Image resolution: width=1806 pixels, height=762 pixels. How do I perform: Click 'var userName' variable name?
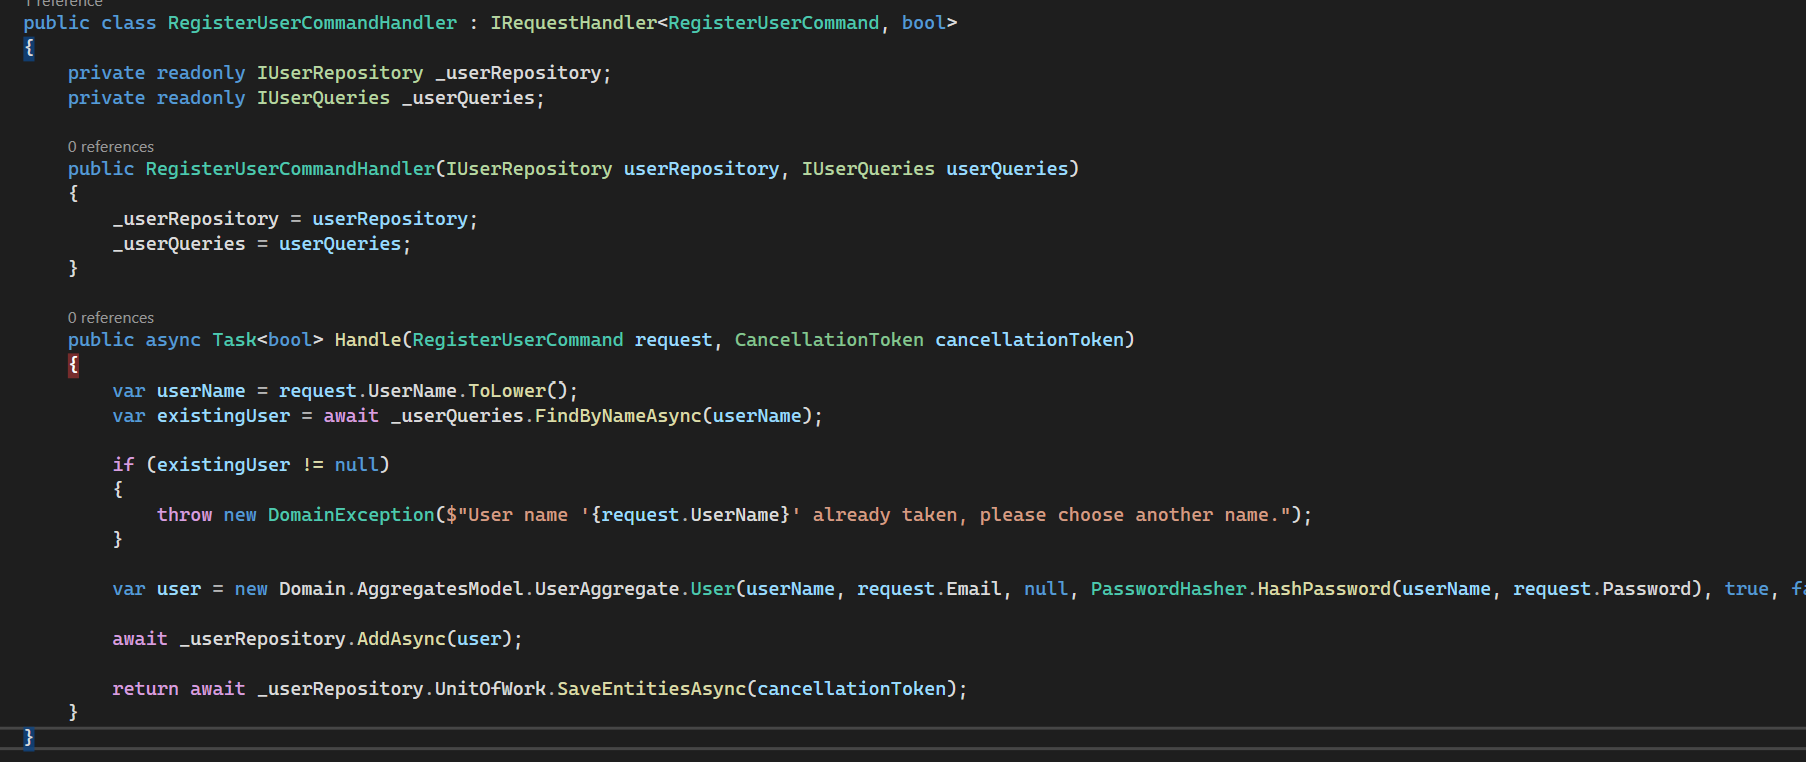pyautogui.click(x=201, y=391)
